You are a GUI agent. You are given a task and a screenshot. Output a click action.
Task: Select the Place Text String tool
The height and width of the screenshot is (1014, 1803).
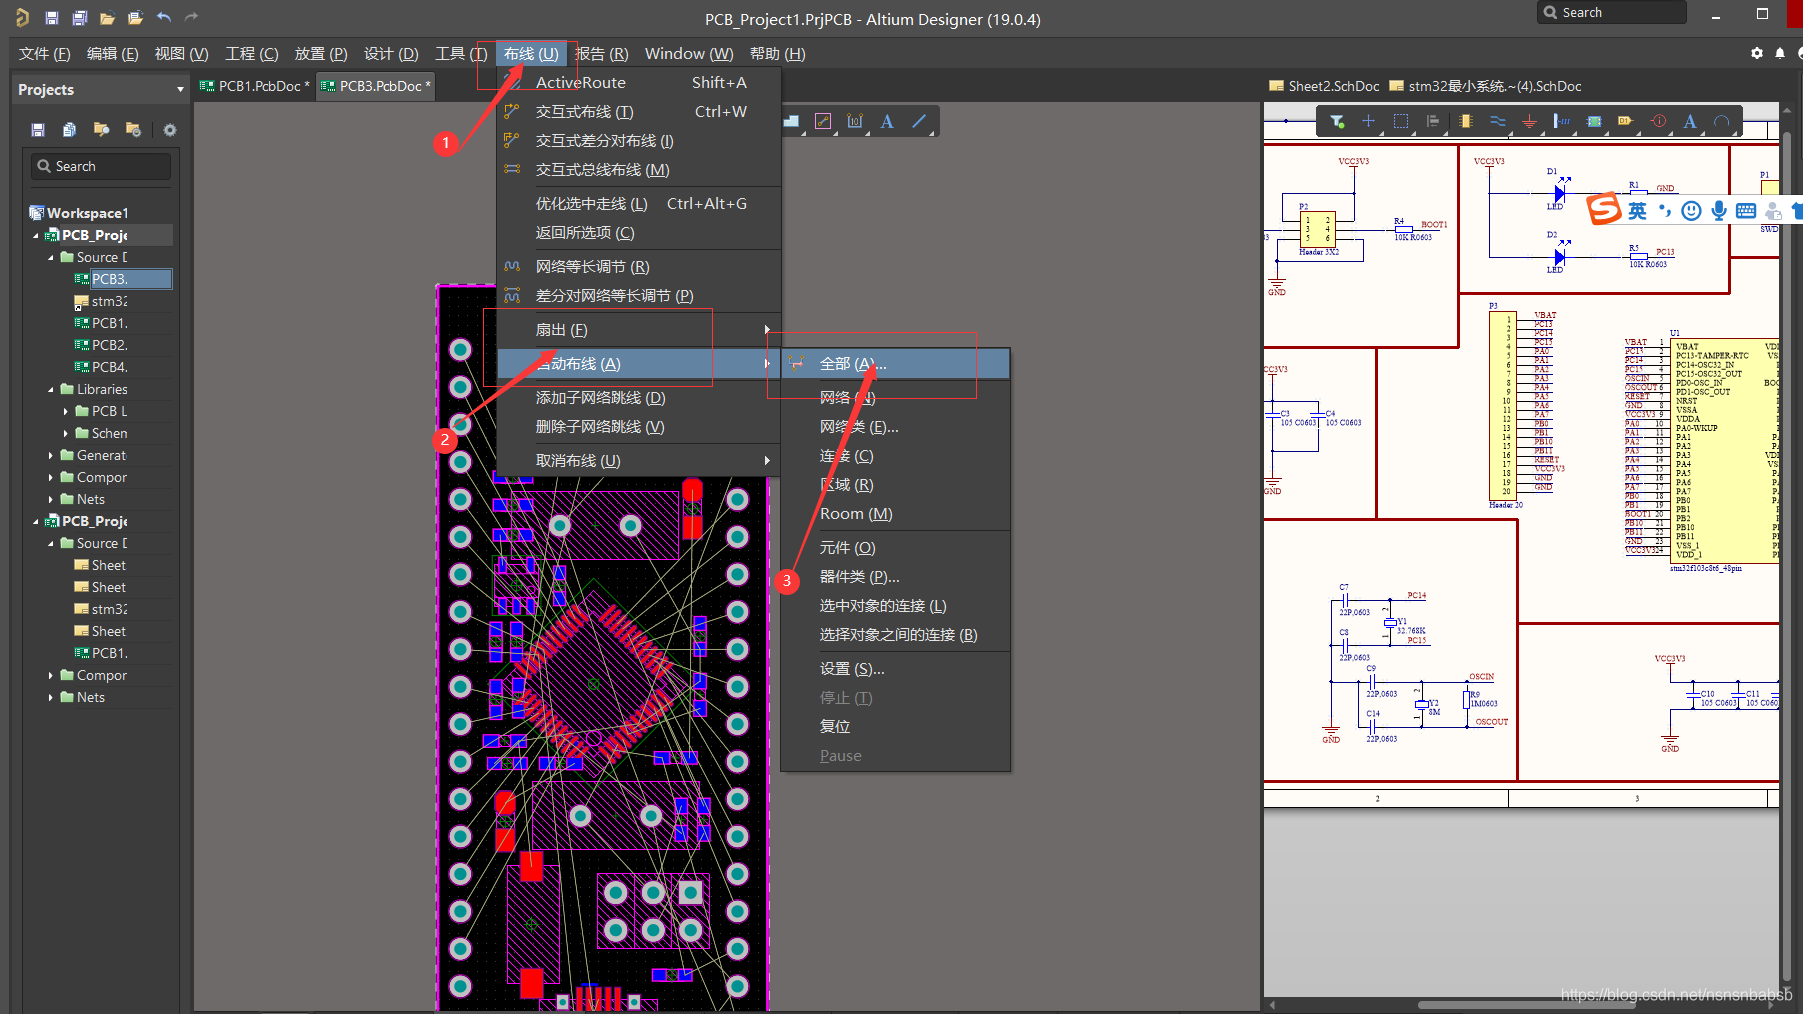1689,121
